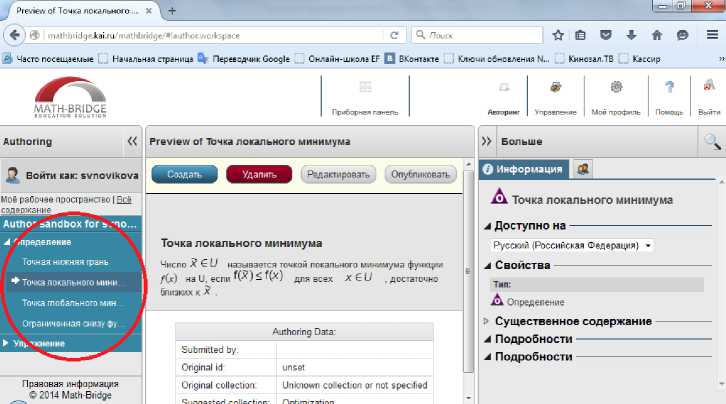
Task: Collapse the first Подробности section
Action: click(x=488, y=339)
